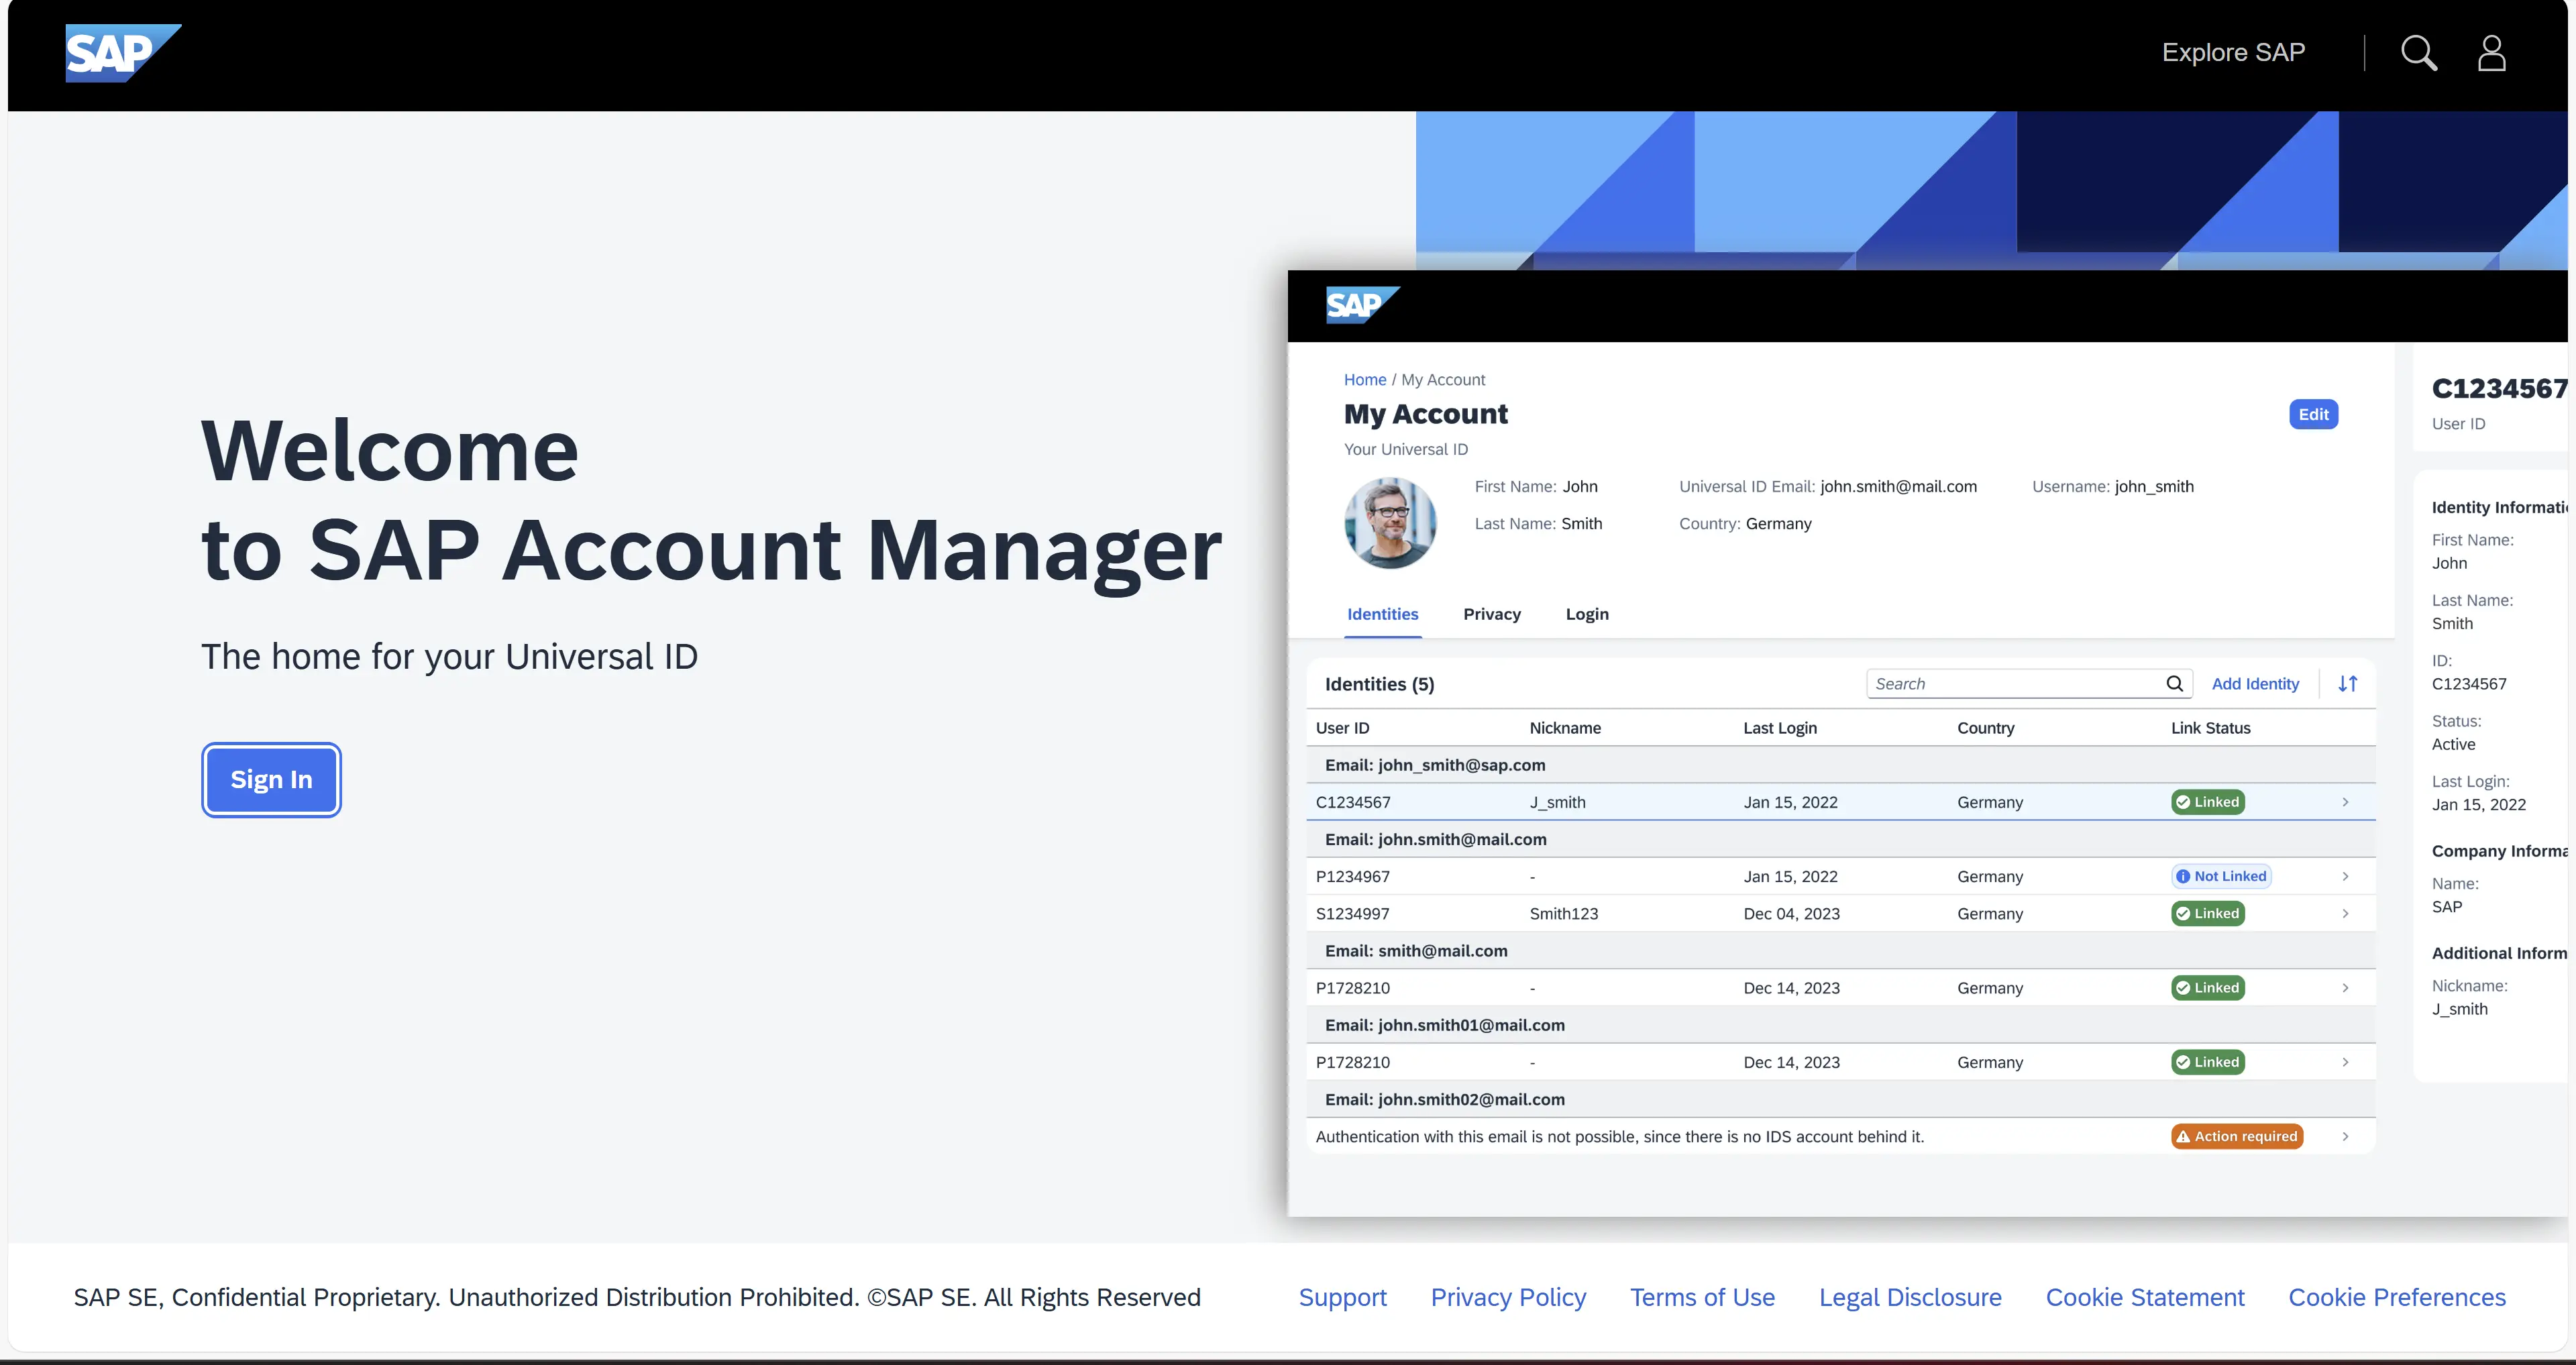This screenshot has height=1365, width=2576.
Task: Click the Link Status column header
Action: [2210, 728]
